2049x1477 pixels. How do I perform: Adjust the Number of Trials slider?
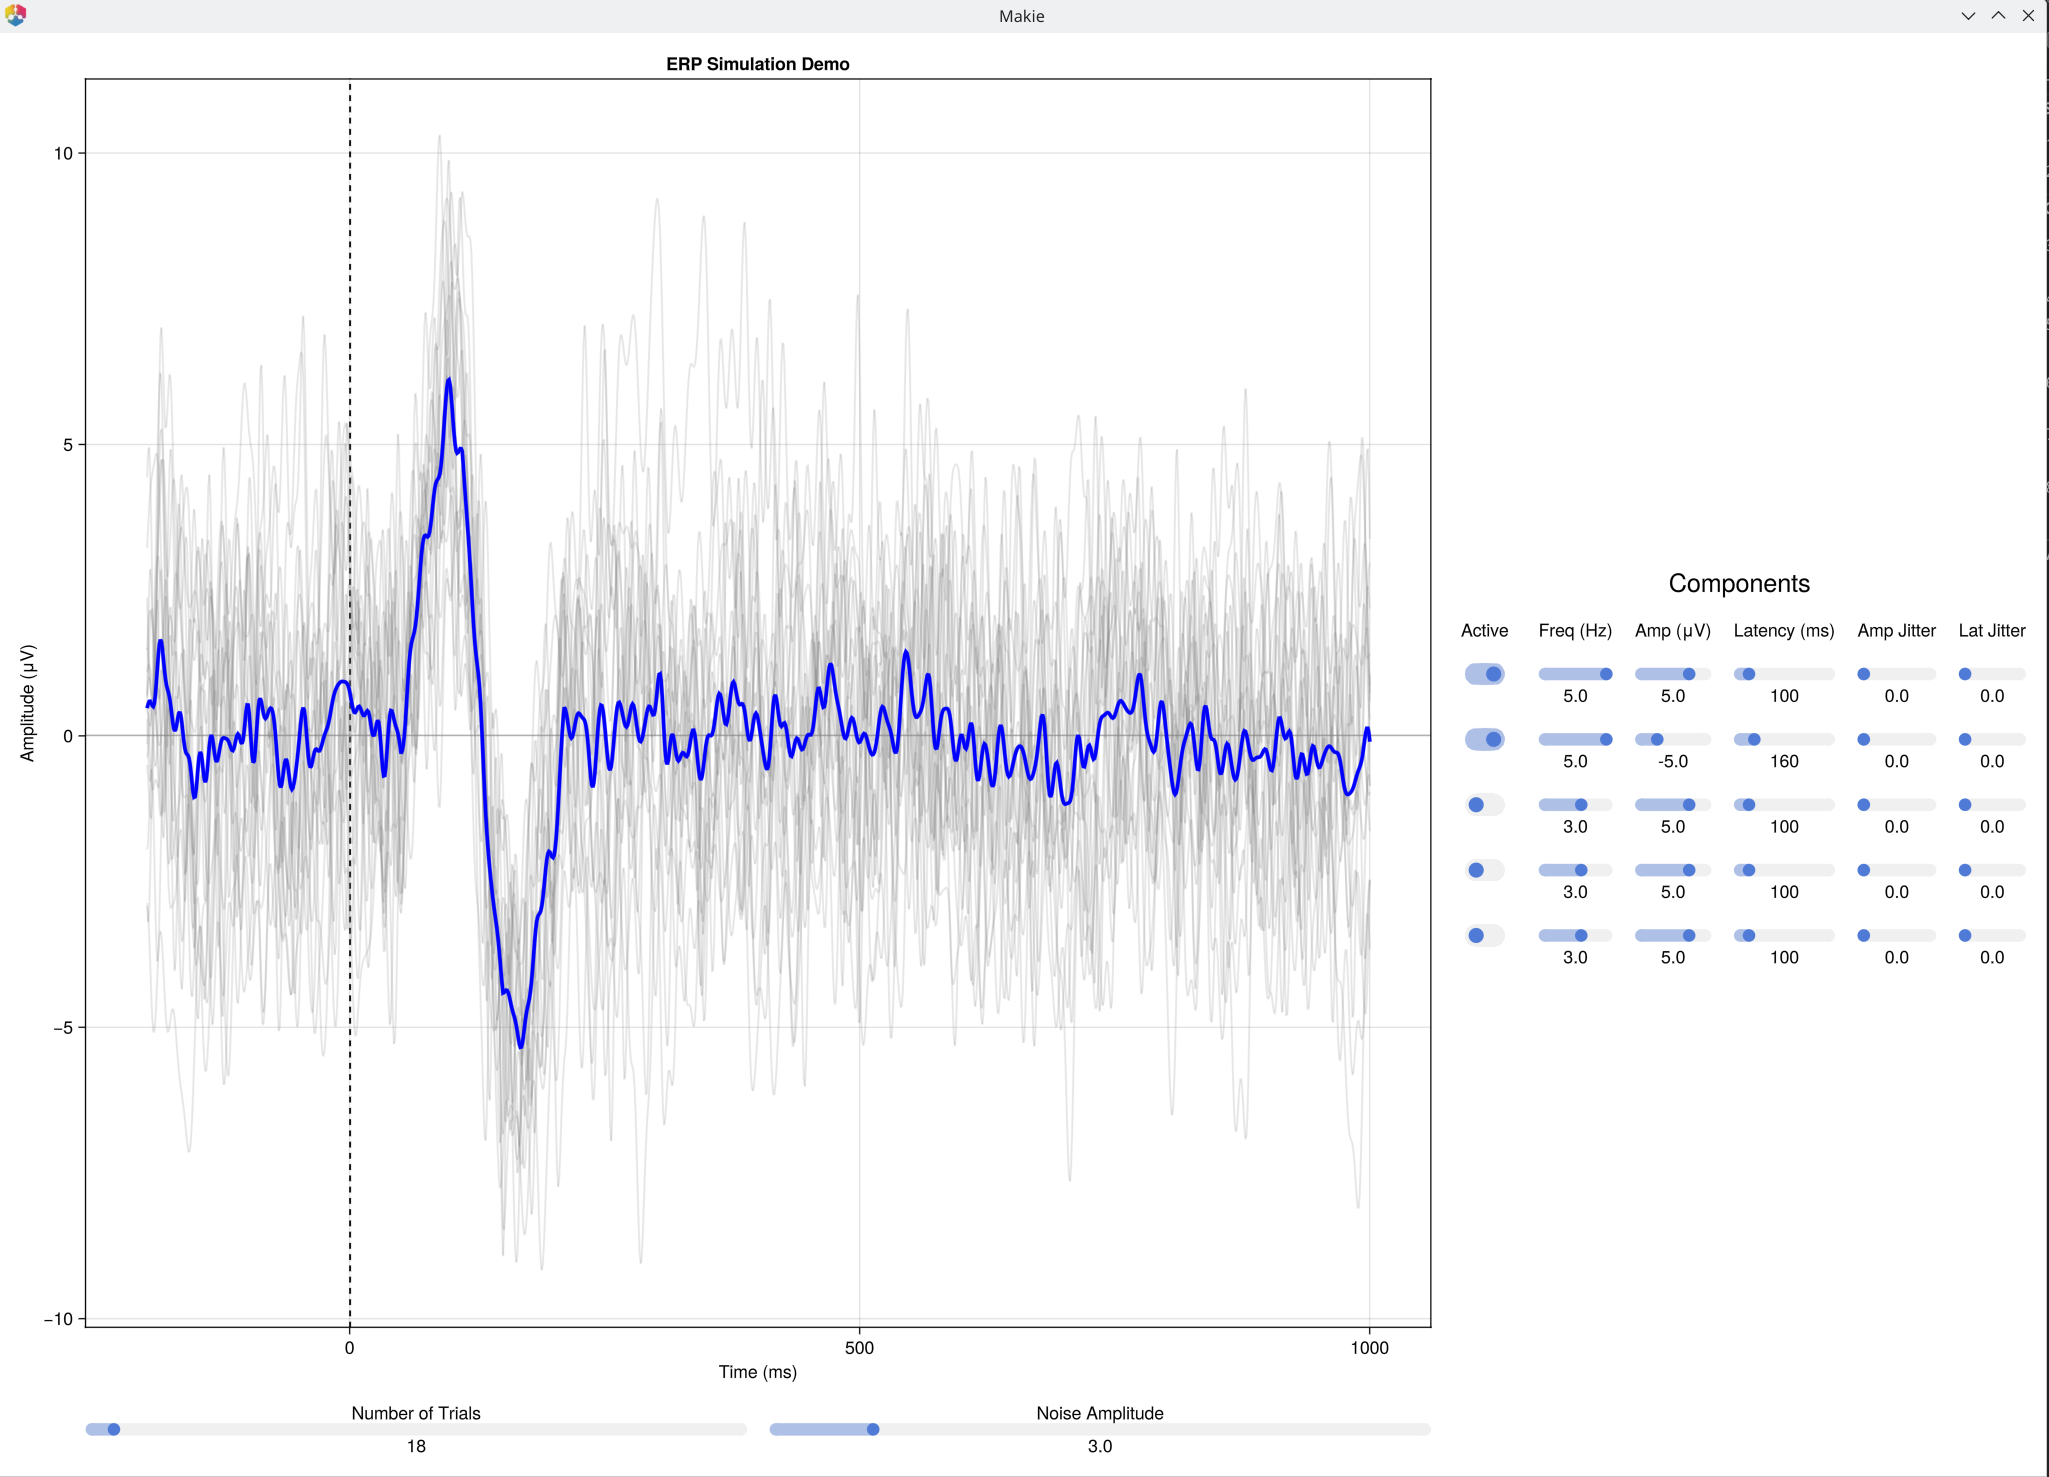114,1429
